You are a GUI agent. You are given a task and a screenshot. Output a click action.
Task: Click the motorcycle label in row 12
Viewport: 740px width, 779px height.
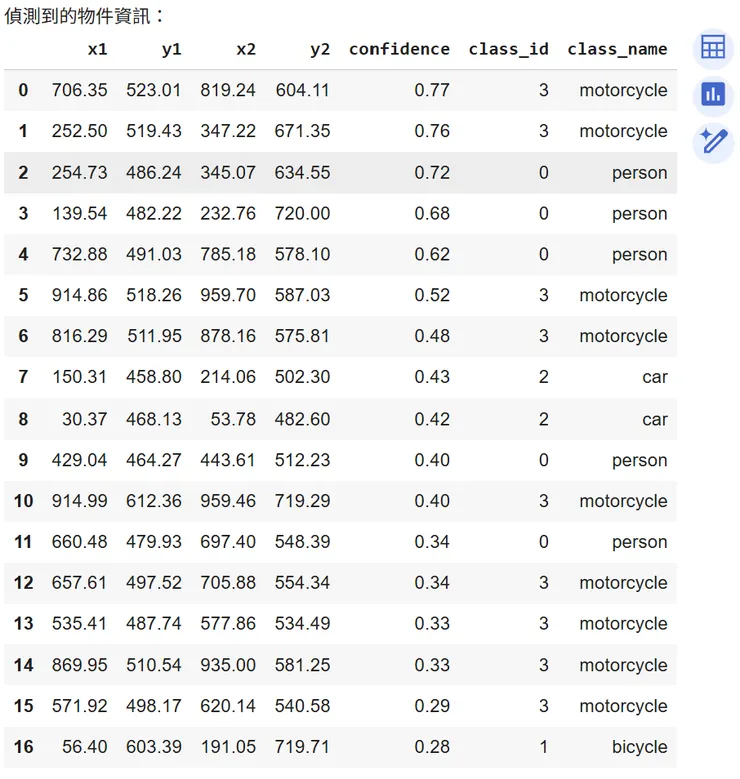pyautogui.click(x=623, y=583)
